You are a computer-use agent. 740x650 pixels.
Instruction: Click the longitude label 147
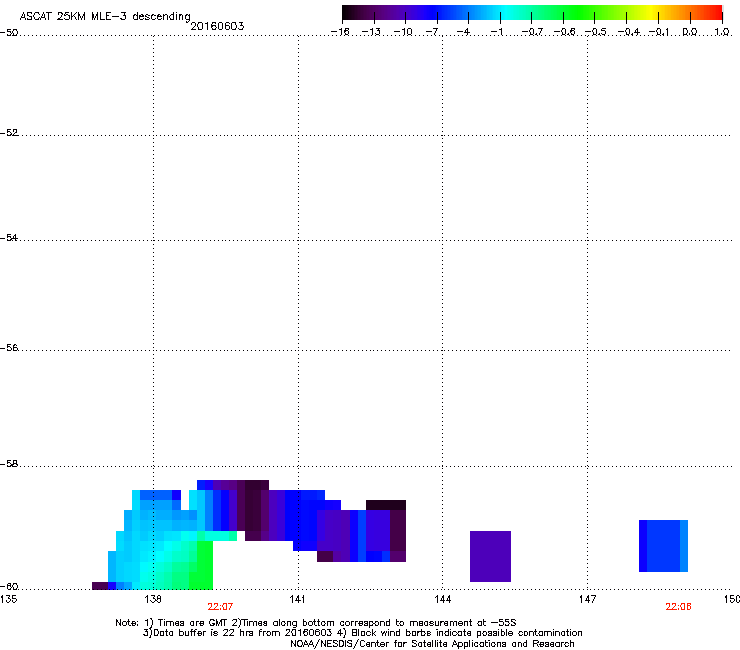pos(587,599)
